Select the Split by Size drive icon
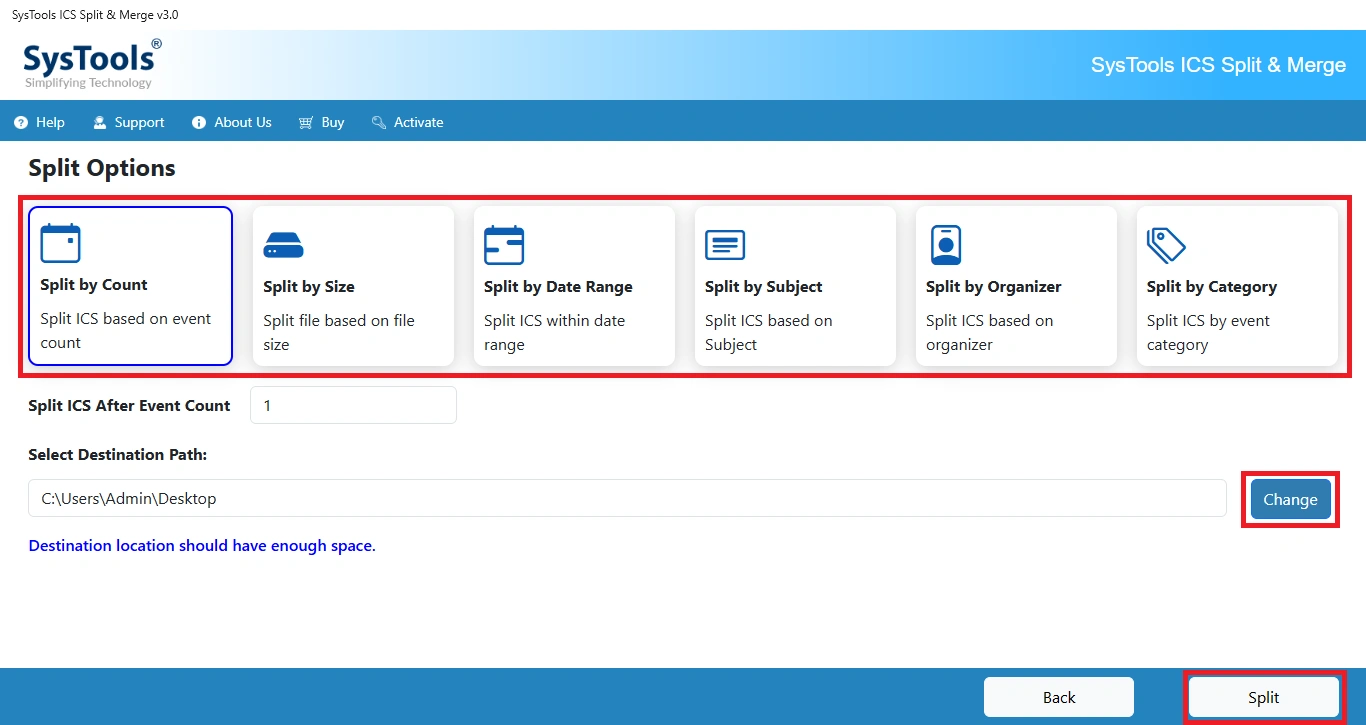 coord(283,245)
